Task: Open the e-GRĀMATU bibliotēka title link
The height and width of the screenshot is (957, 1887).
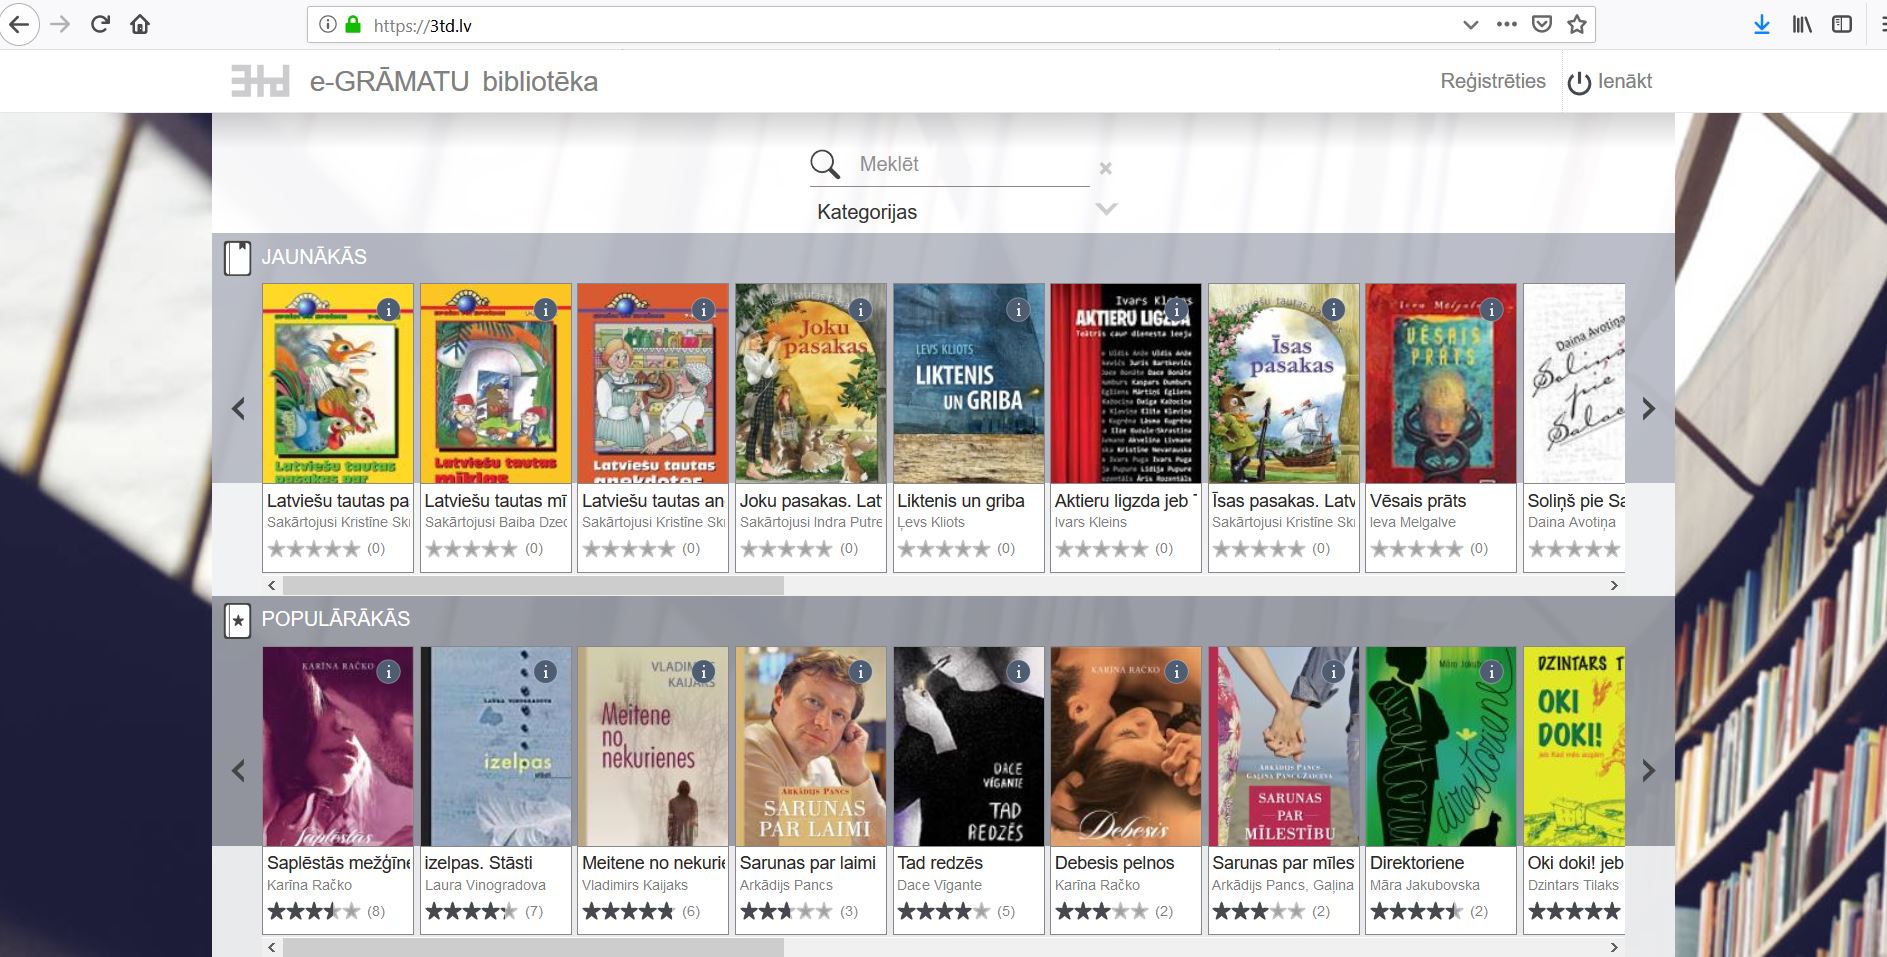Action: [x=454, y=81]
